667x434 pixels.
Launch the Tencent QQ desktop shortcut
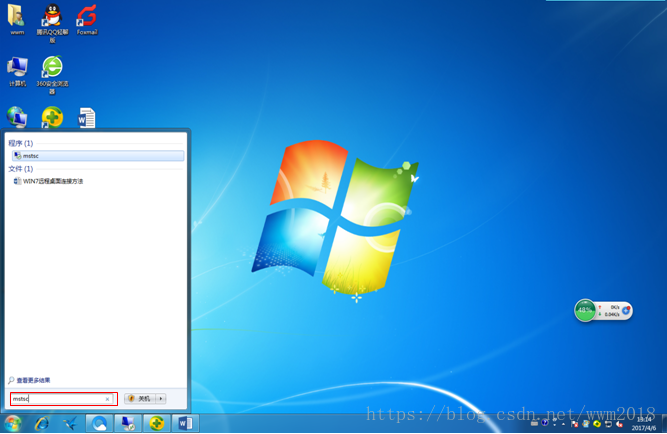[52, 23]
